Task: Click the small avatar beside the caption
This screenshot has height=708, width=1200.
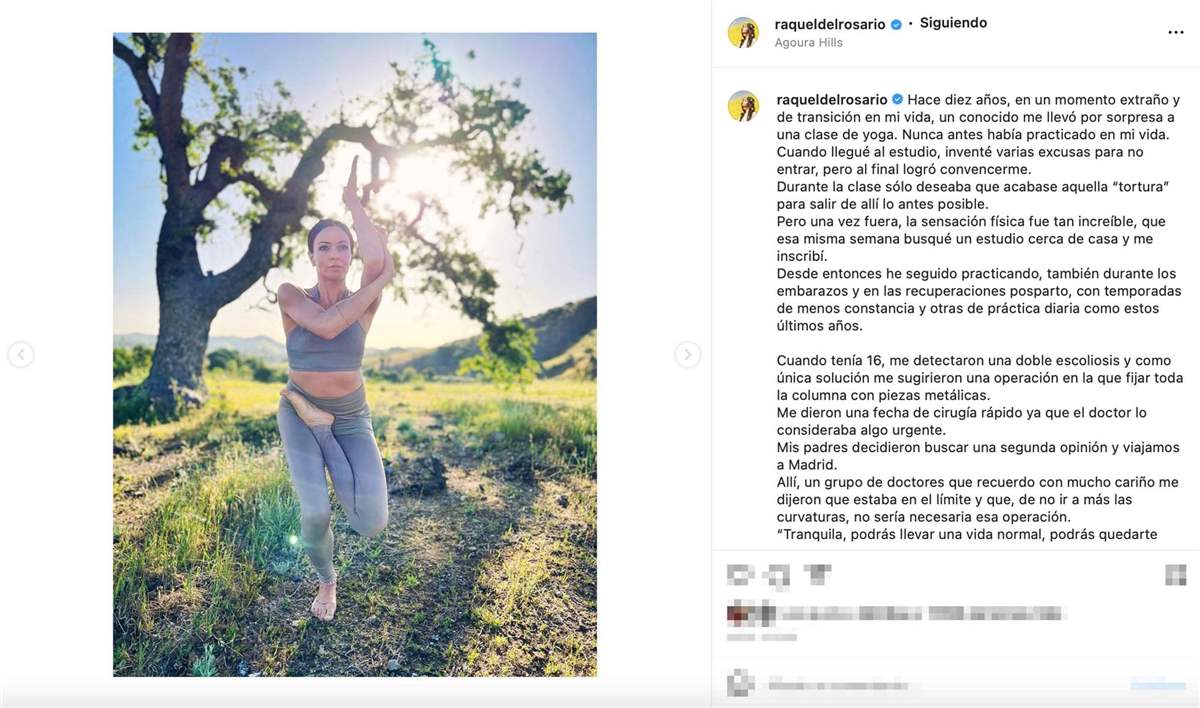Action: coord(743,106)
